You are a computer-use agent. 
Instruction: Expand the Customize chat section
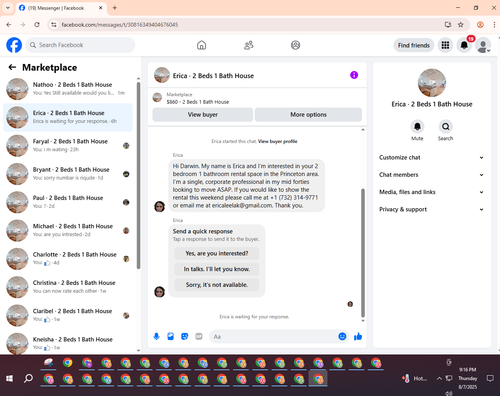click(432, 157)
